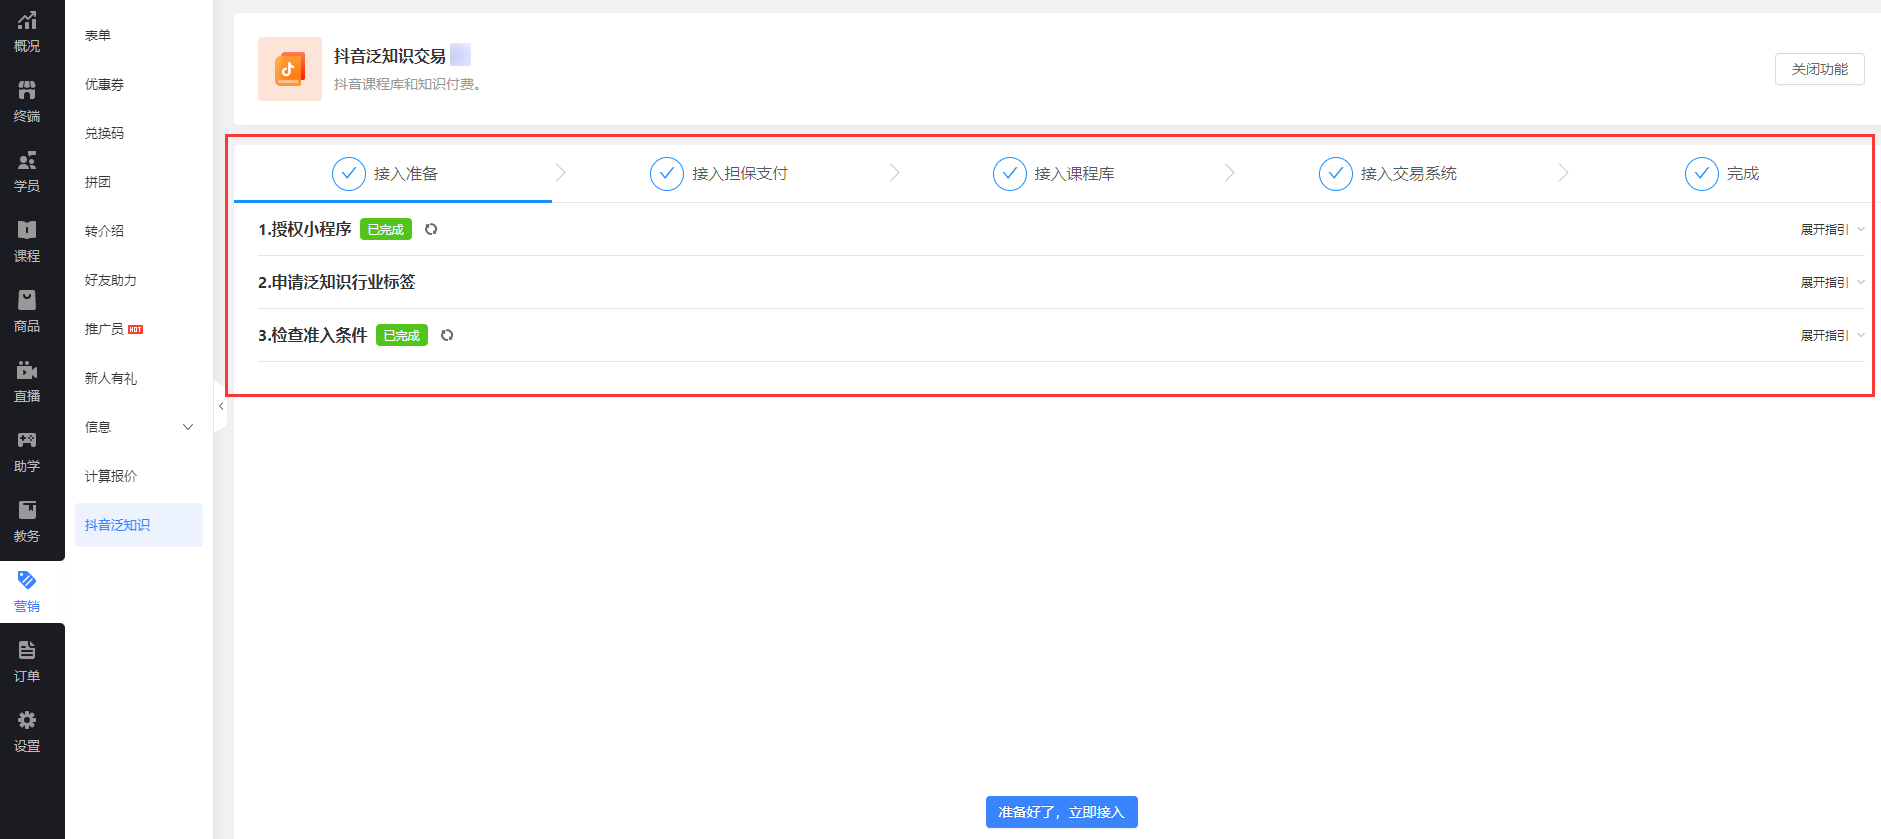1881x839 pixels.
Task: Select the 营销 marketing sidebar icon
Action: 27,592
